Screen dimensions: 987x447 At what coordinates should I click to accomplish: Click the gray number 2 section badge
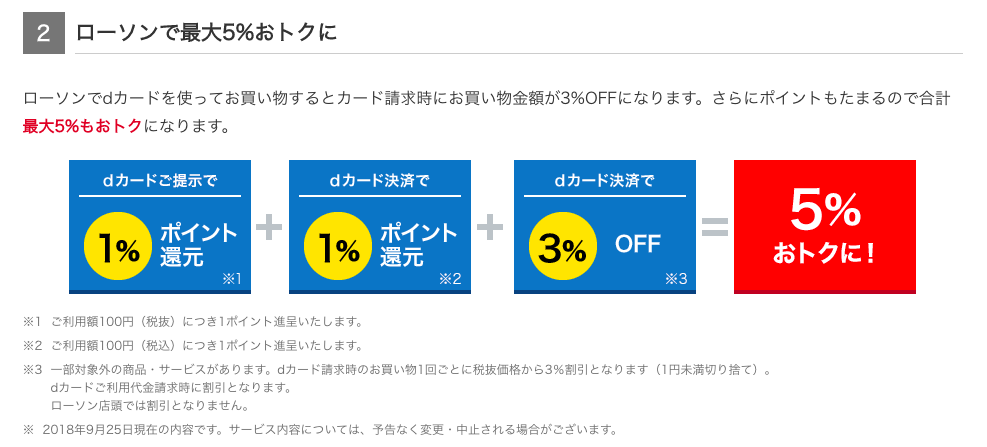coord(44,33)
